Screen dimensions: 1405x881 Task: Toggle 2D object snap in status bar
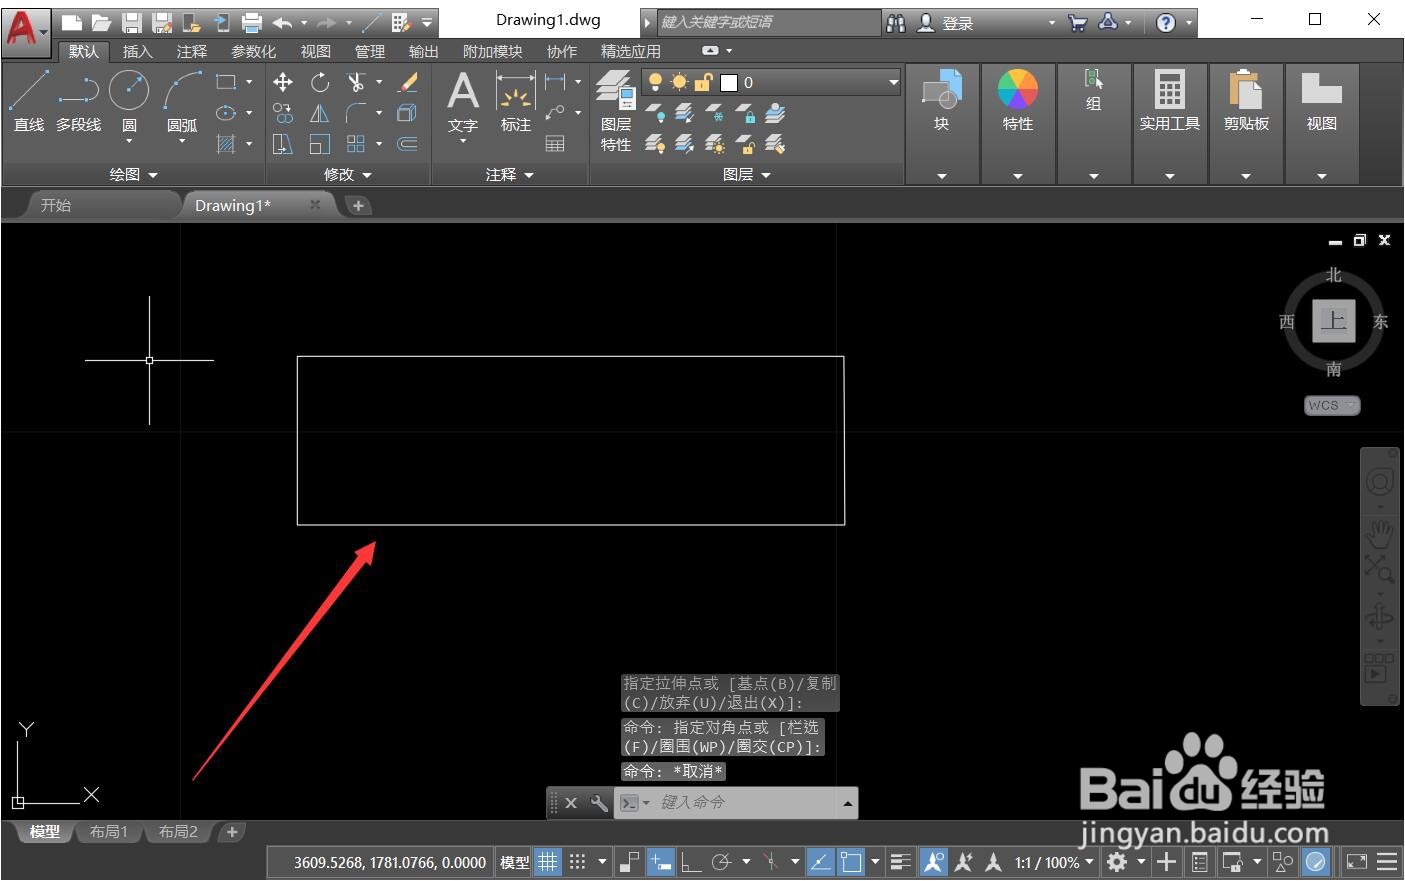coord(851,861)
